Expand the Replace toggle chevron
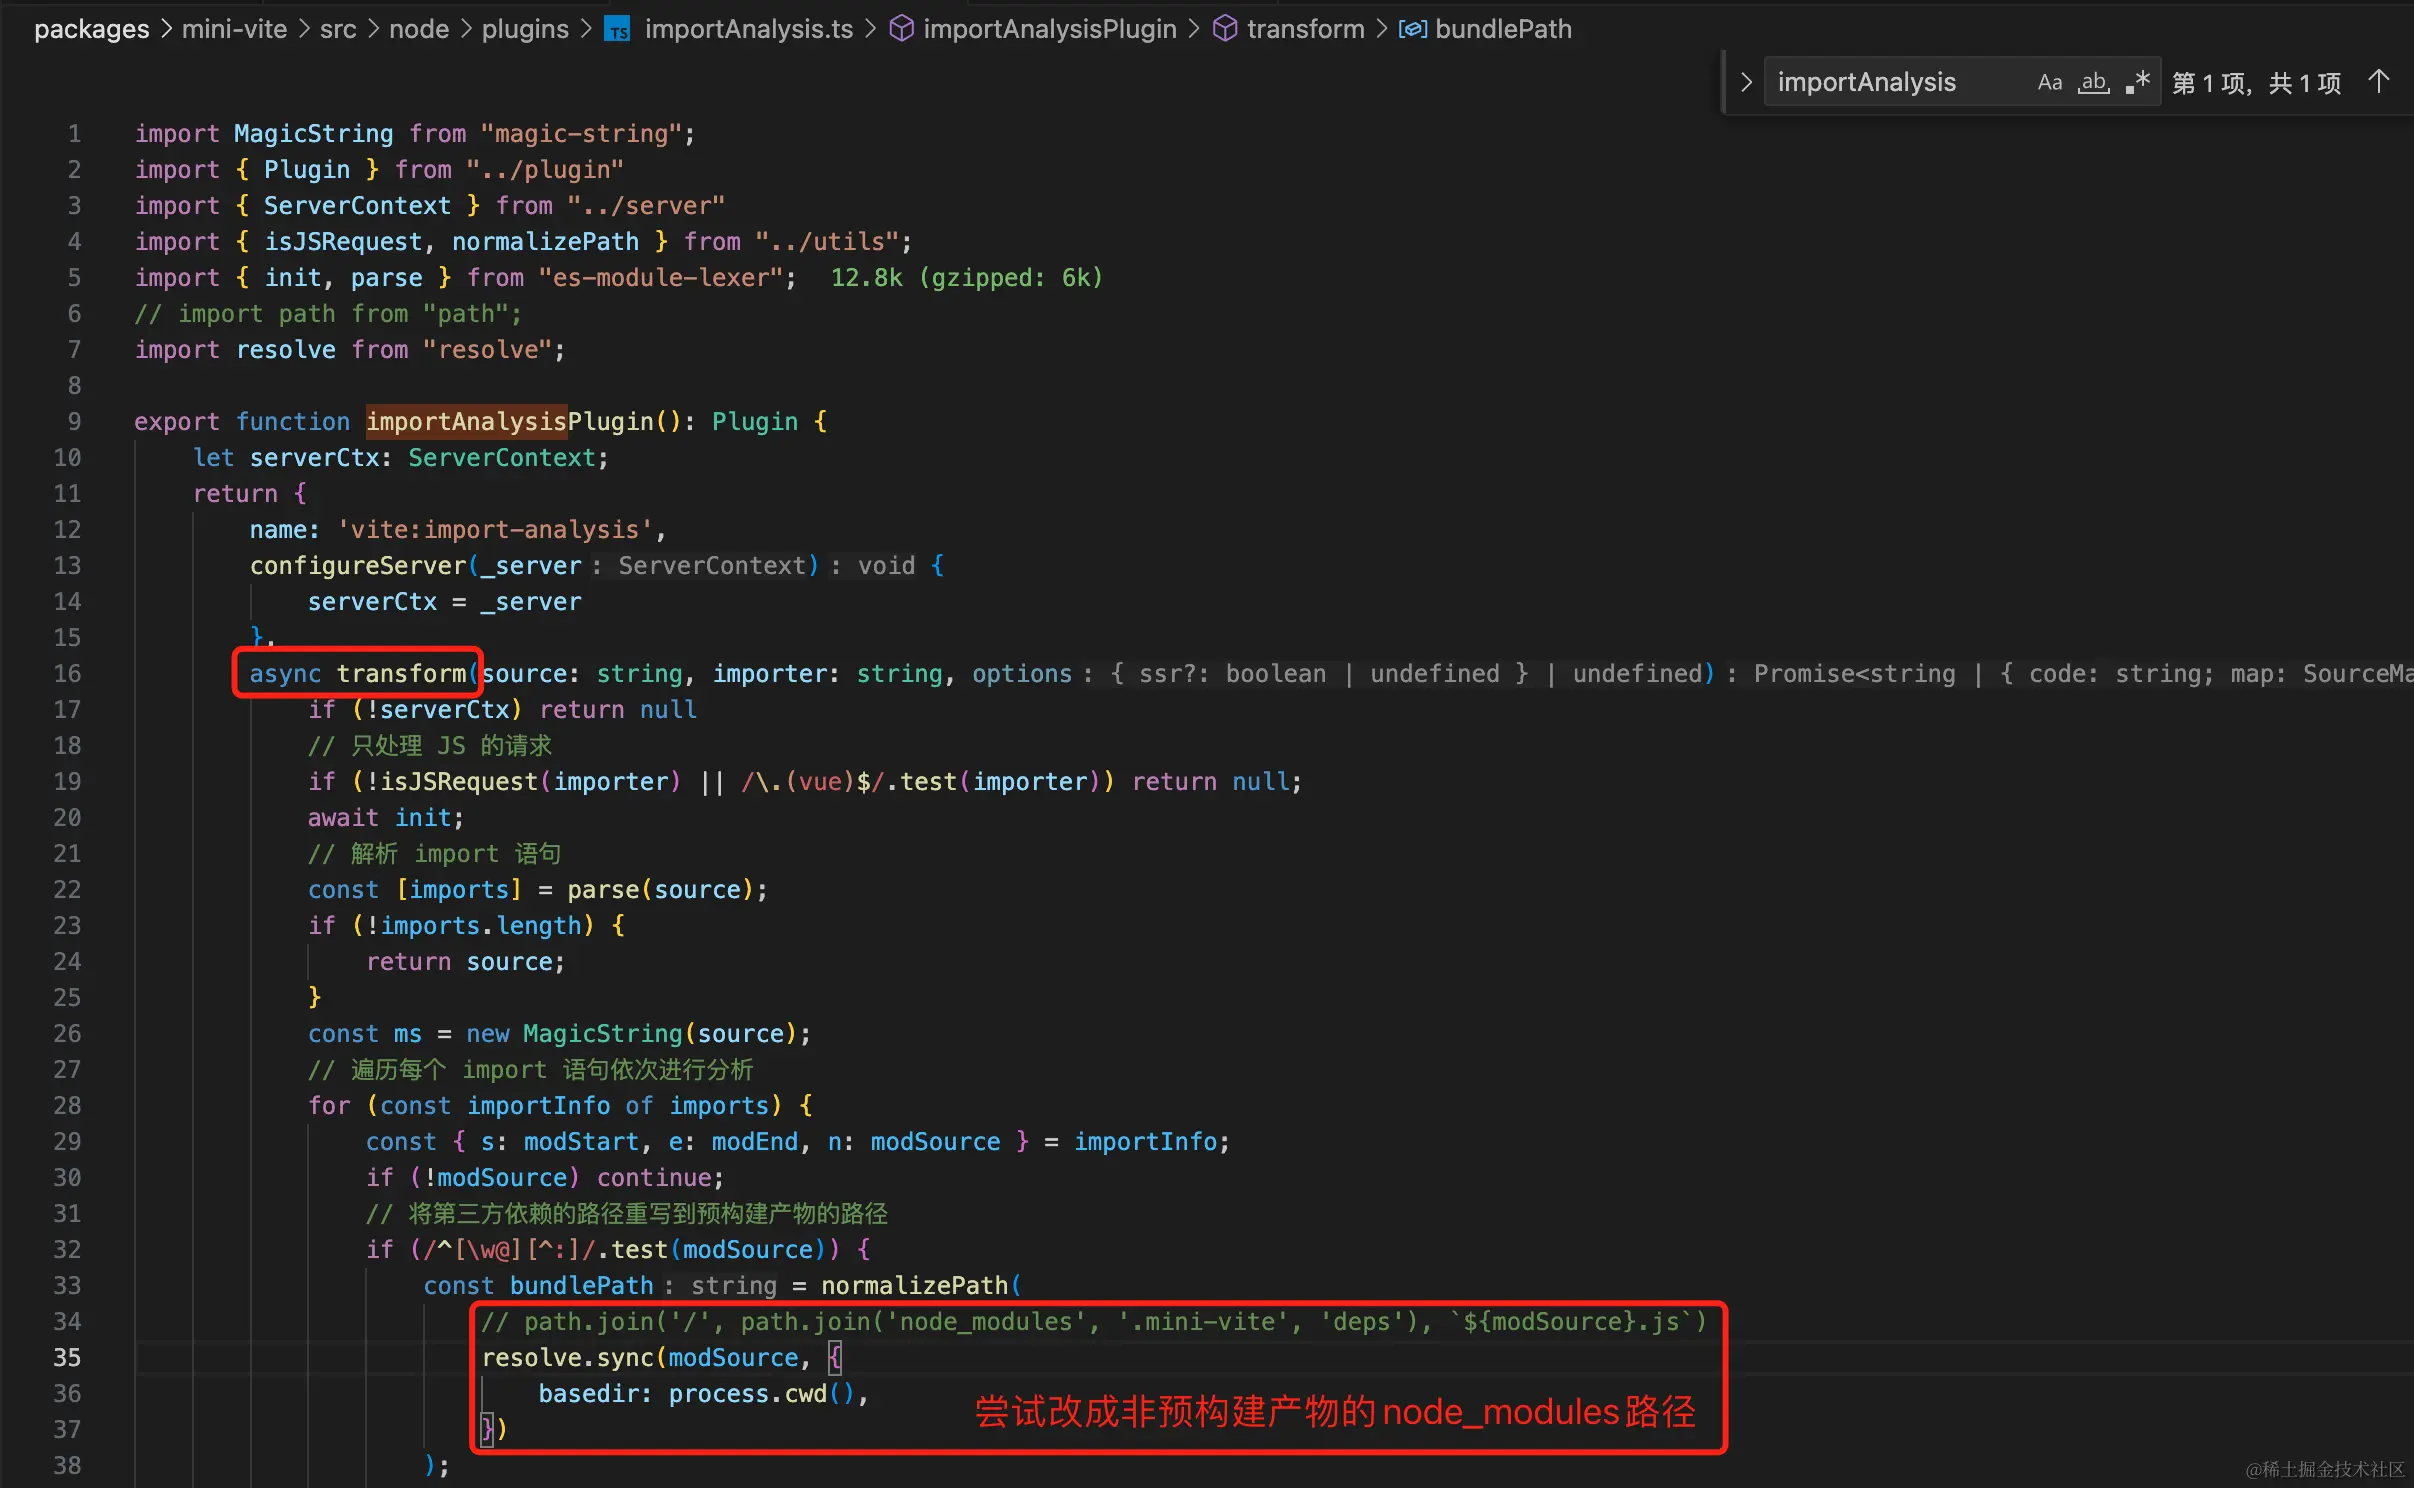This screenshot has height=1488, width=2414. 1746,83
